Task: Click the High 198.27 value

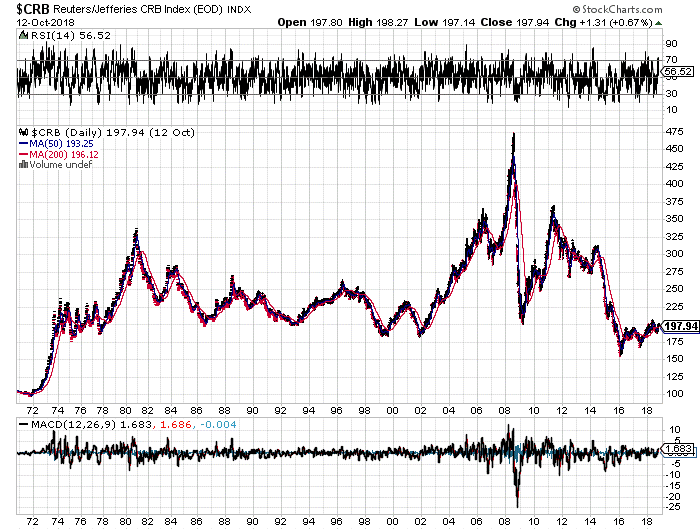Action: (378, 22)
